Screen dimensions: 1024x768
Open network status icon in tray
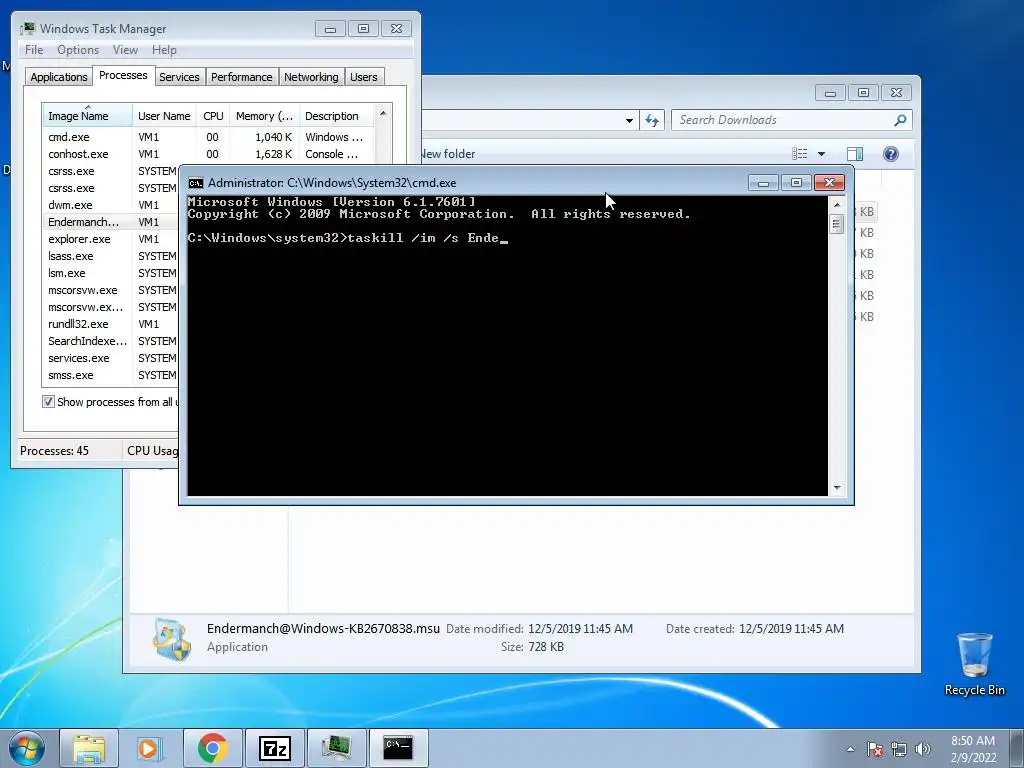[899, 749]
